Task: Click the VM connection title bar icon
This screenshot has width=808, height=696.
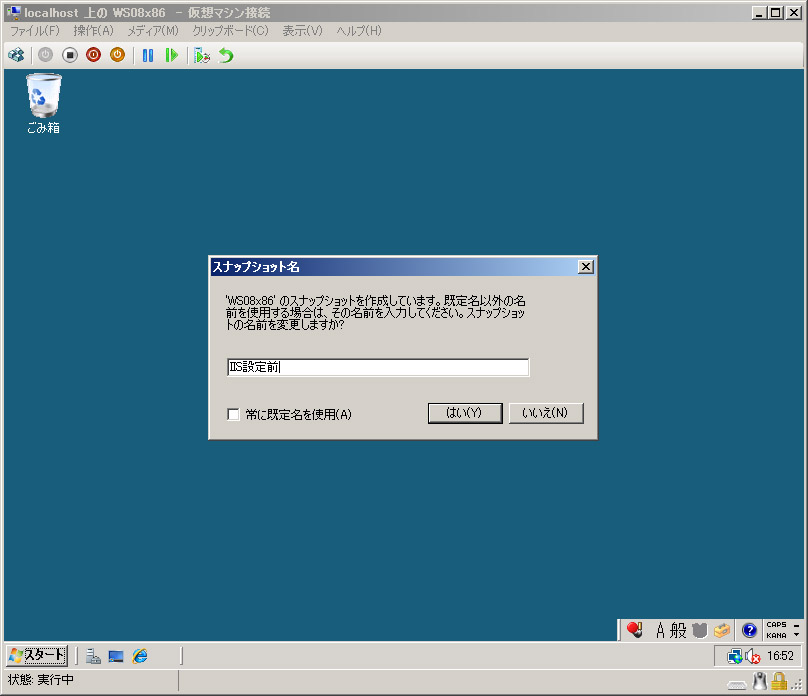Action: pos(14,12)
